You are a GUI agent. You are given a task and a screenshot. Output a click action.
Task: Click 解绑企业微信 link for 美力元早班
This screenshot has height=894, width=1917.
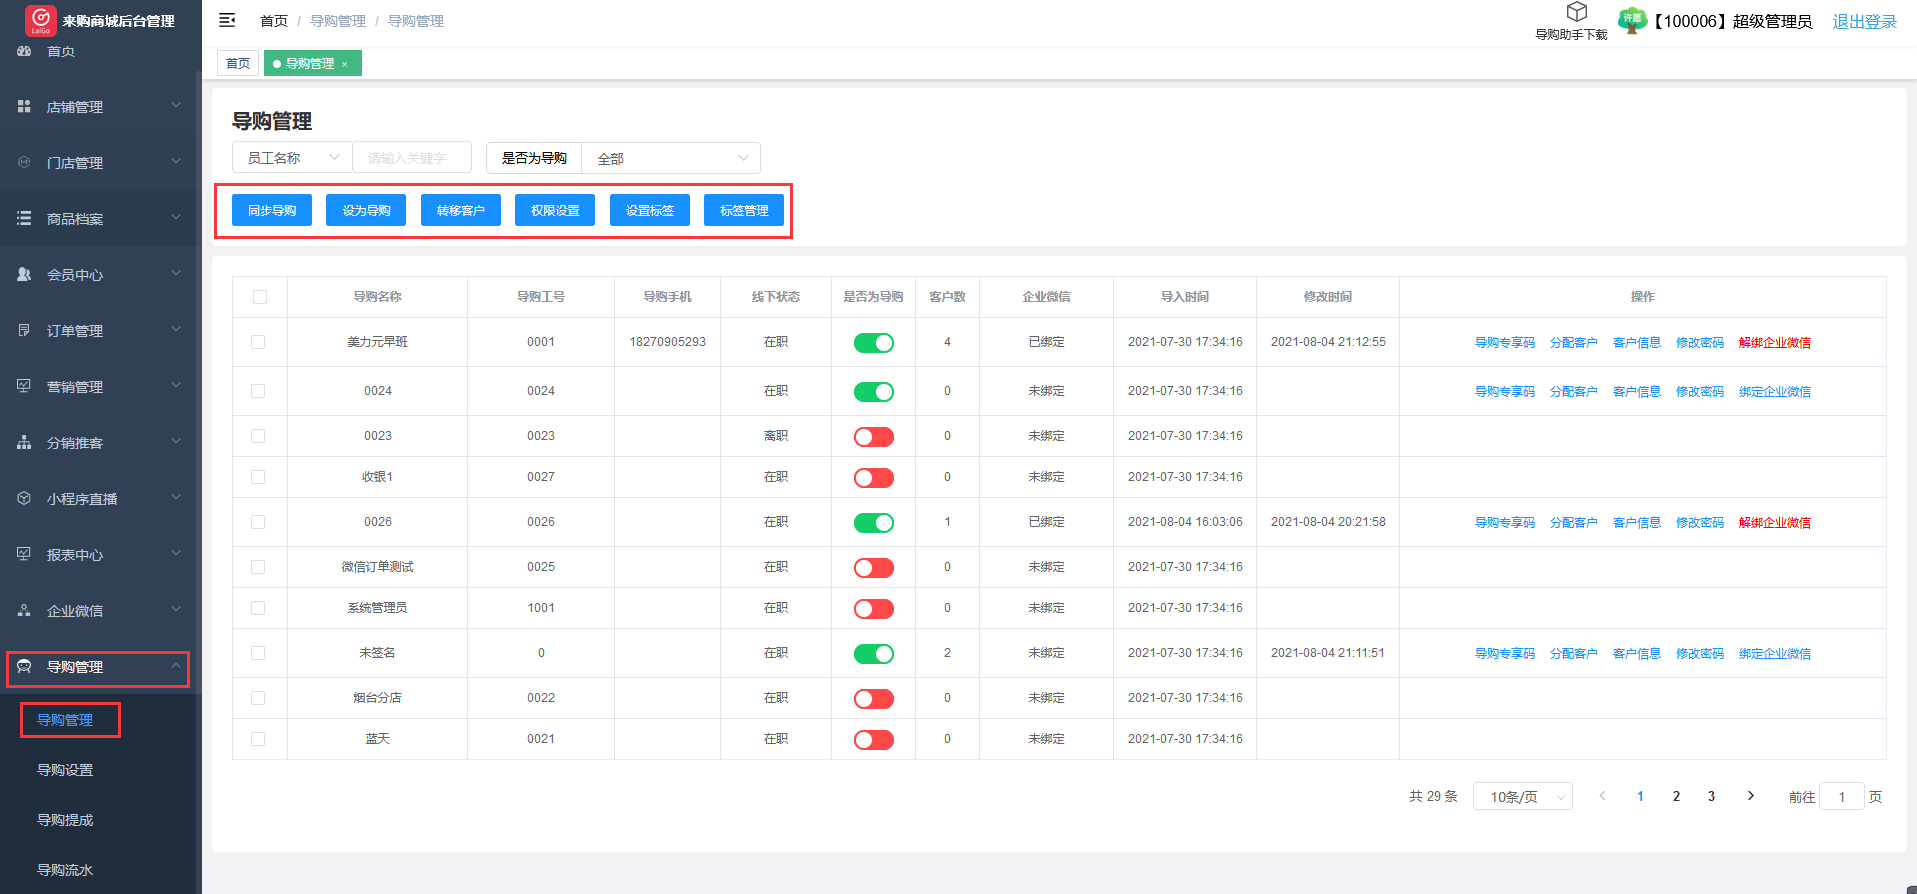[x=1774, y=343]
